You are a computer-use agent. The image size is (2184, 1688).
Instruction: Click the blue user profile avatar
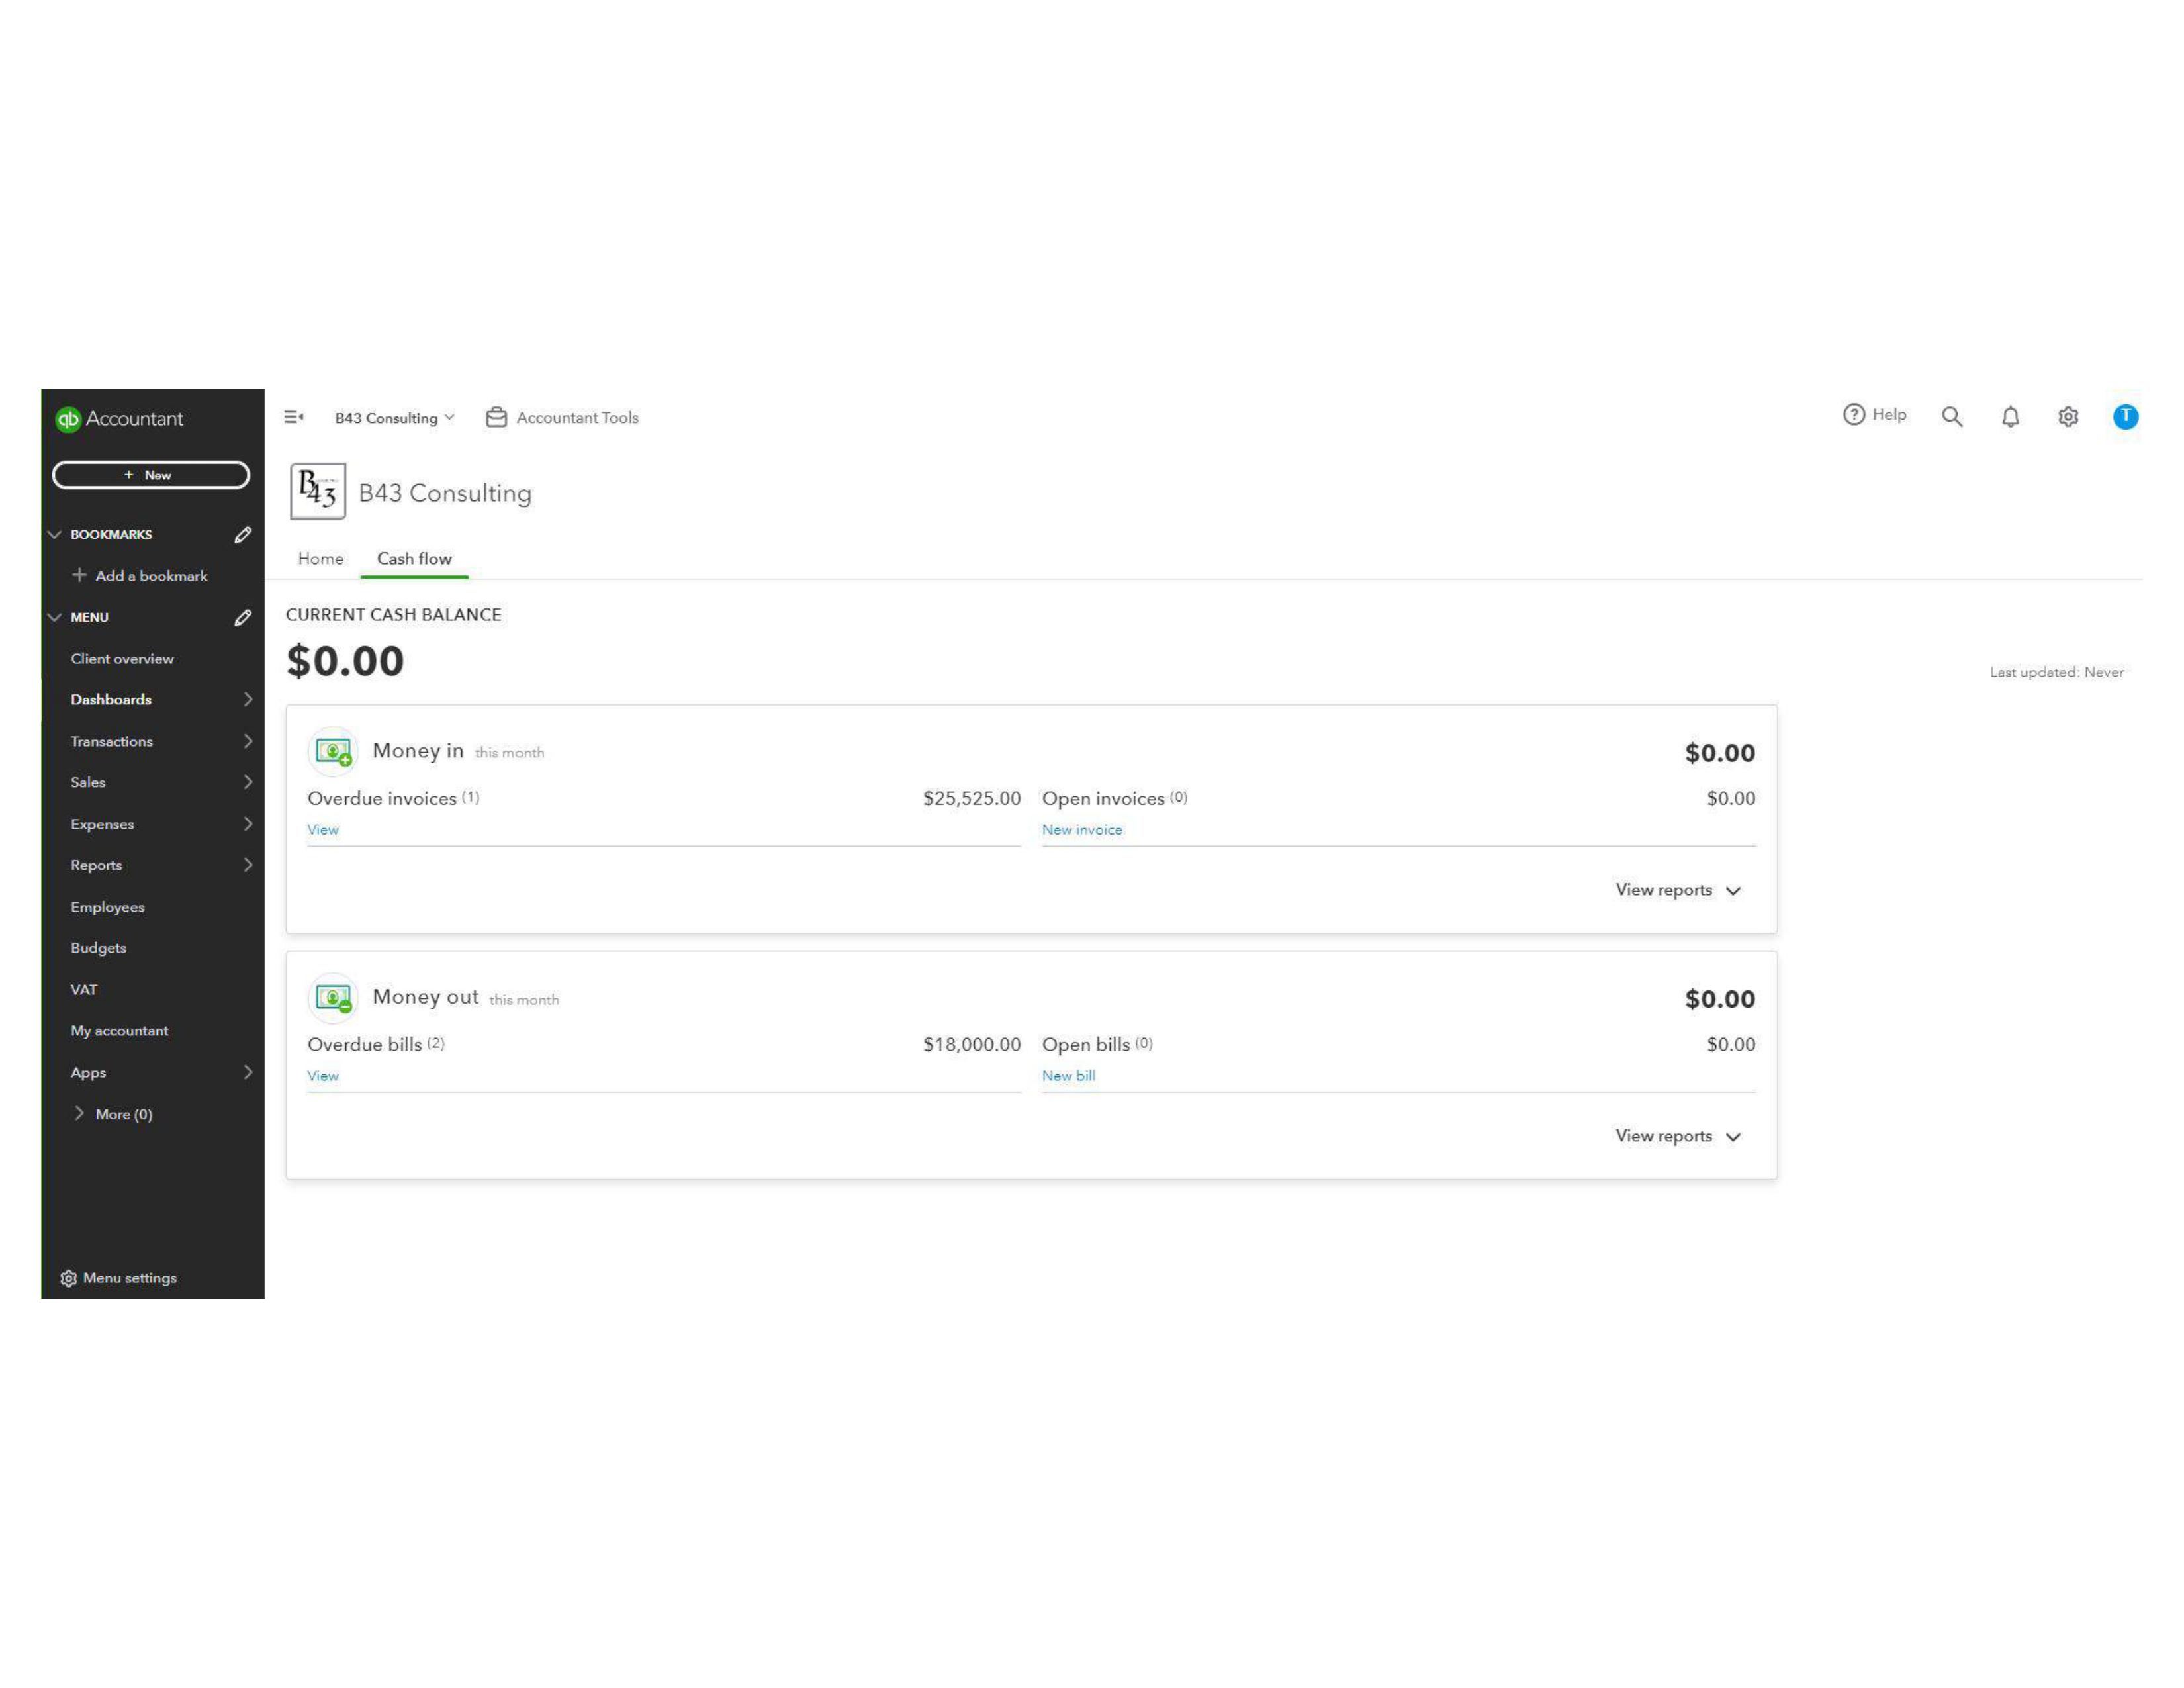coord(2125,416)
